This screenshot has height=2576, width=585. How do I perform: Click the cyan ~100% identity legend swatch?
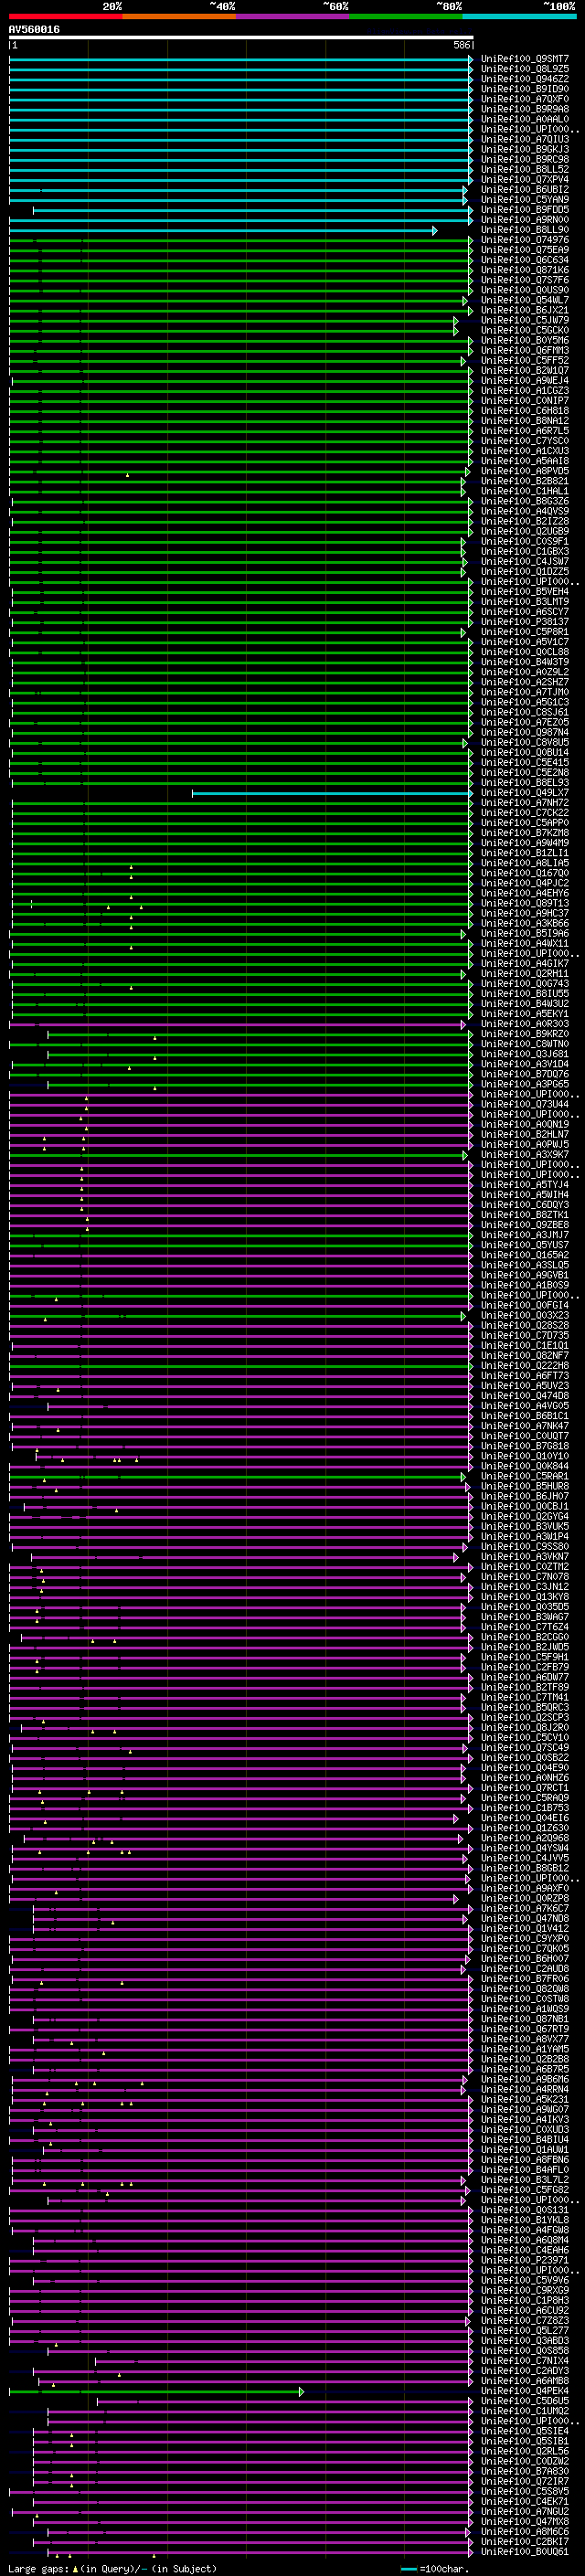click(519, 17)
